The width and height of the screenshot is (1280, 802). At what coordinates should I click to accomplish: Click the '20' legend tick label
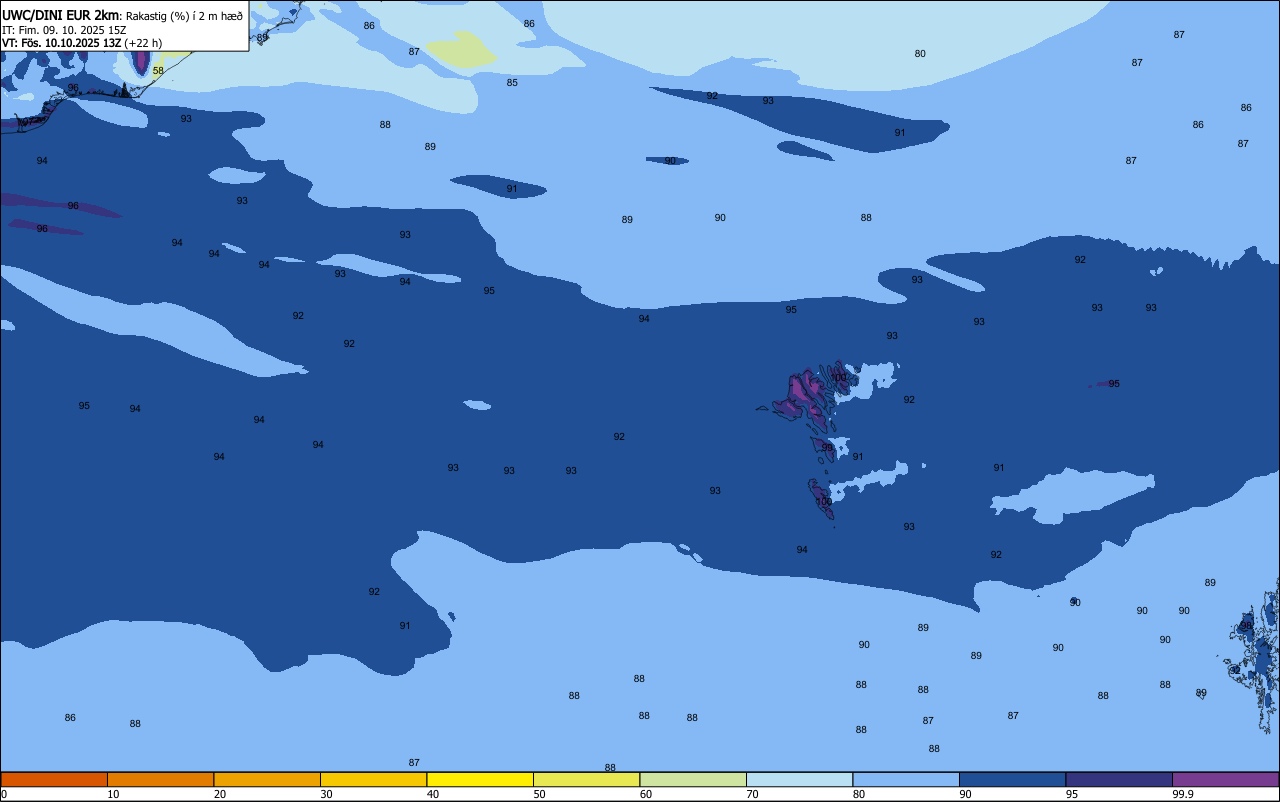220,794
